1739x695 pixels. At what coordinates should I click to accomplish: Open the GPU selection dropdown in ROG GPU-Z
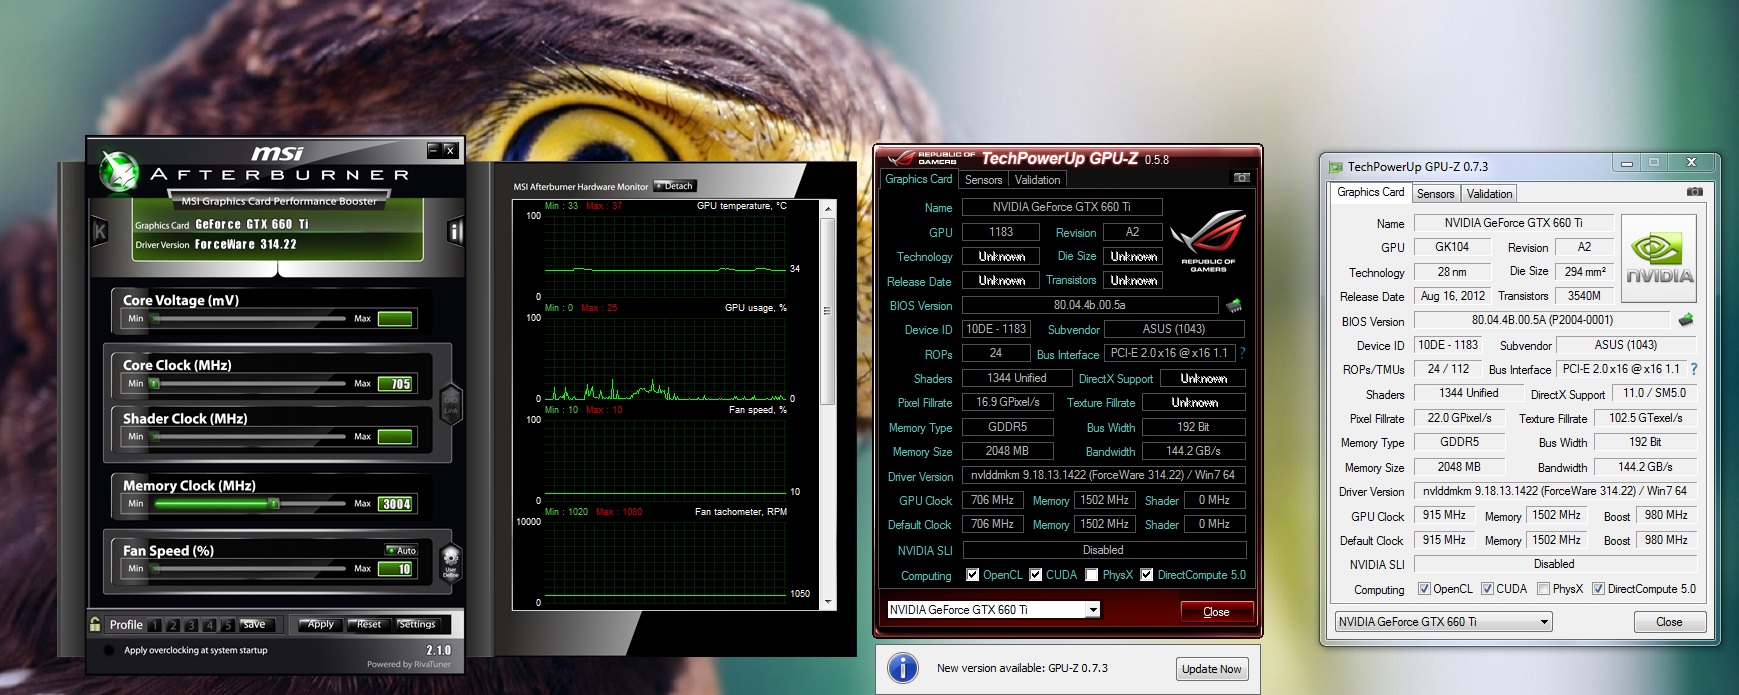[1093, 610]
